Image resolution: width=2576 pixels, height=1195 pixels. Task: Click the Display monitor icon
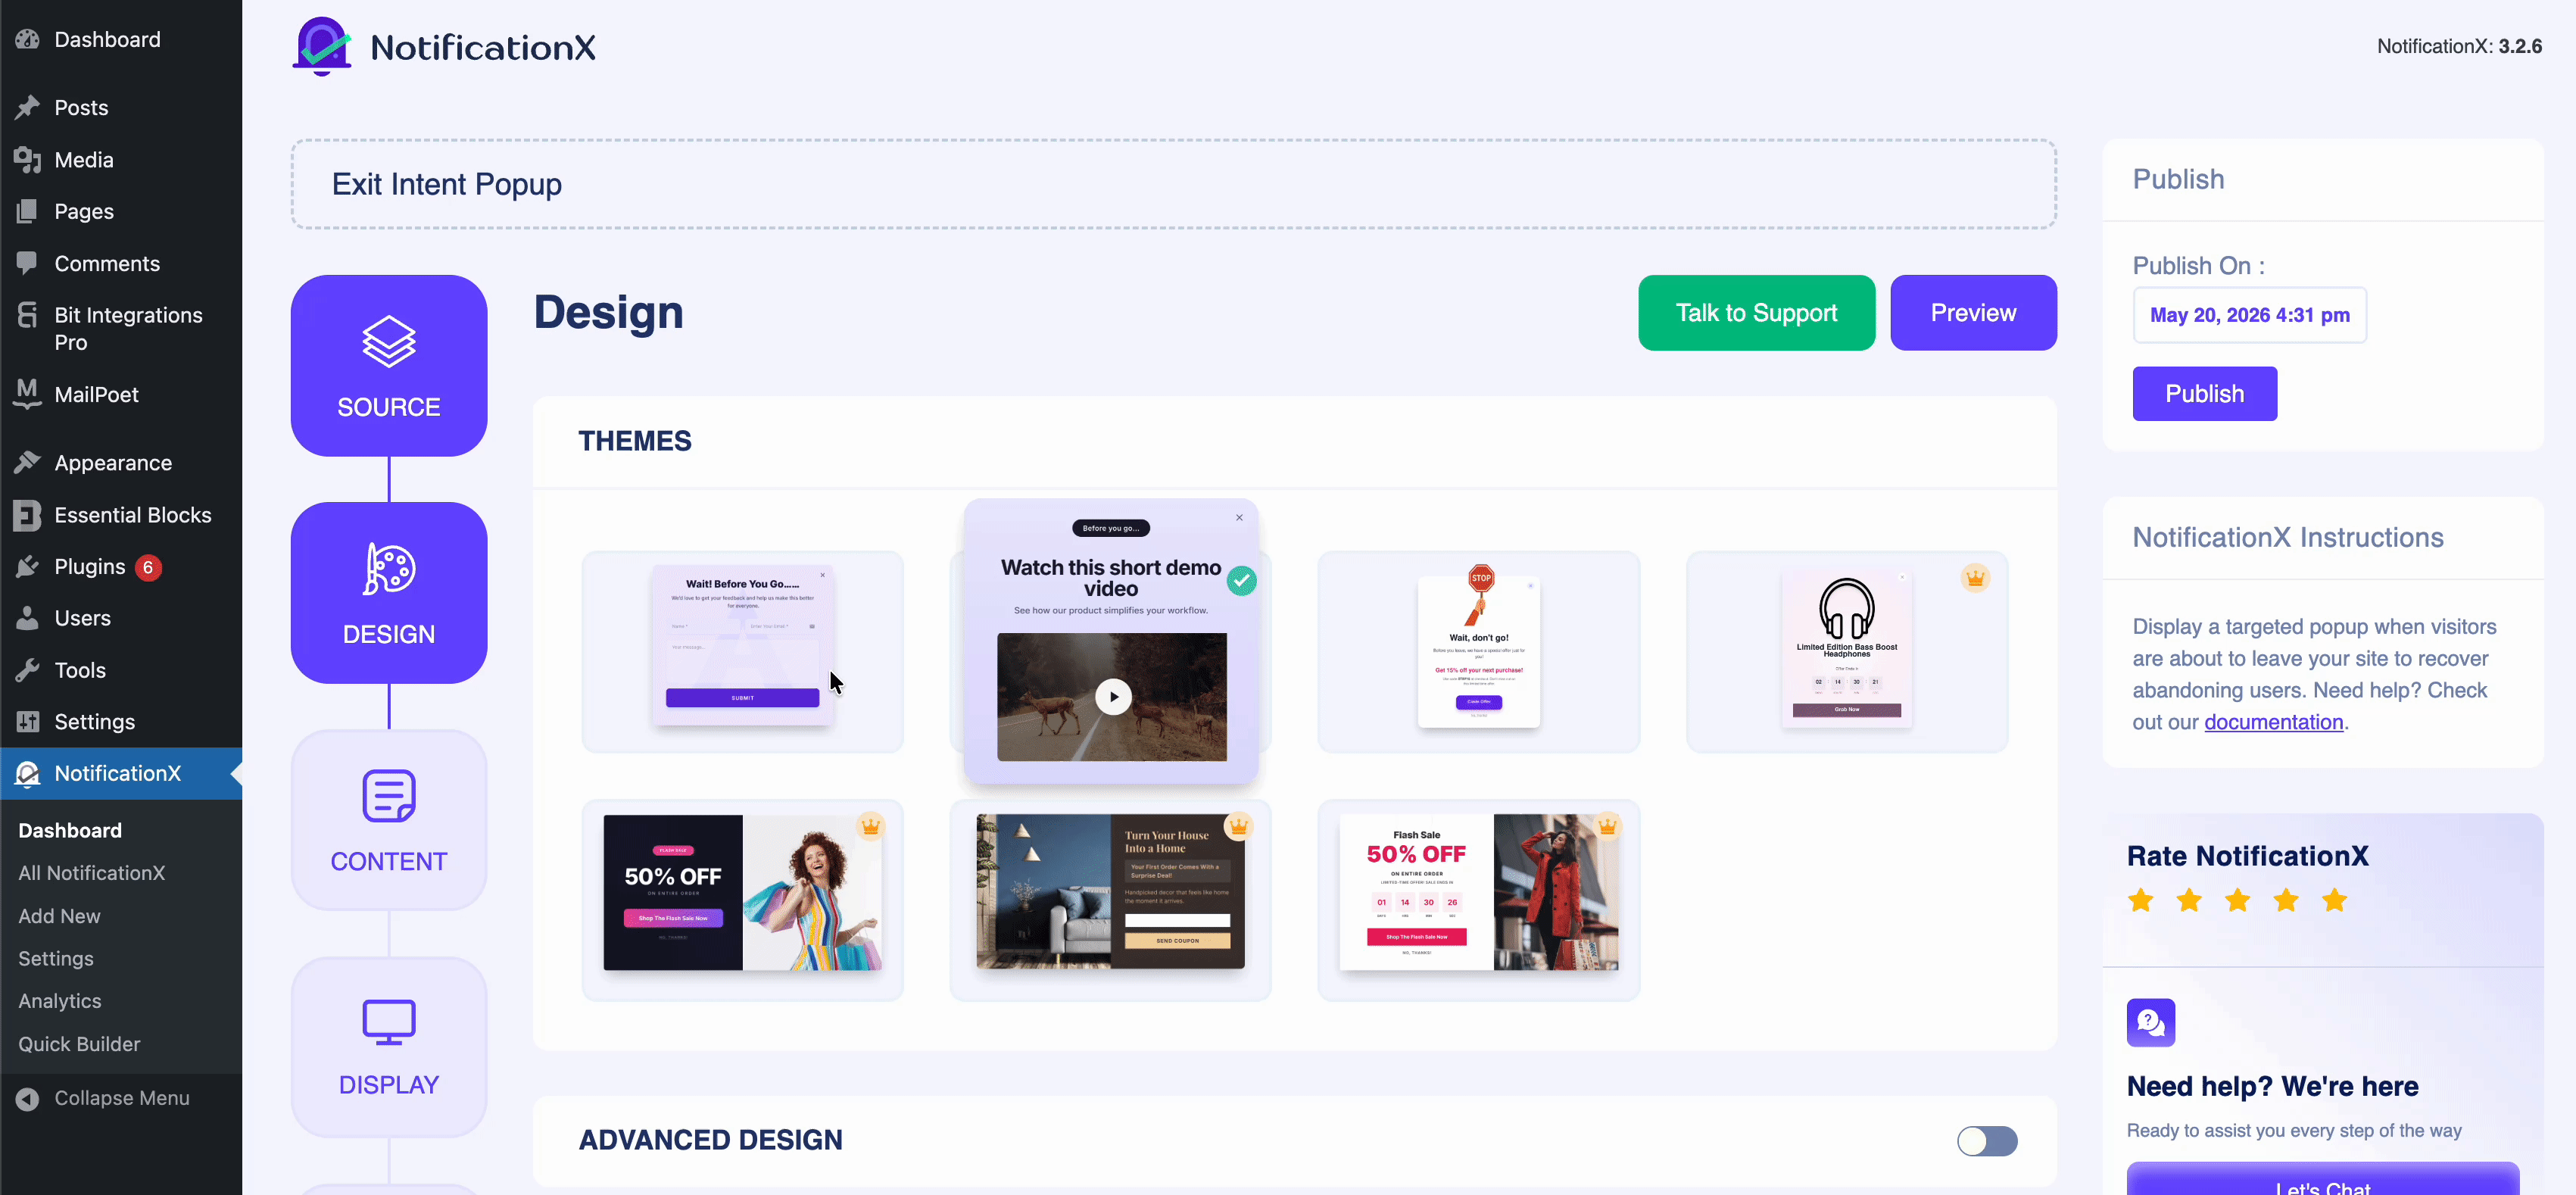click(x=389, y=1022)
